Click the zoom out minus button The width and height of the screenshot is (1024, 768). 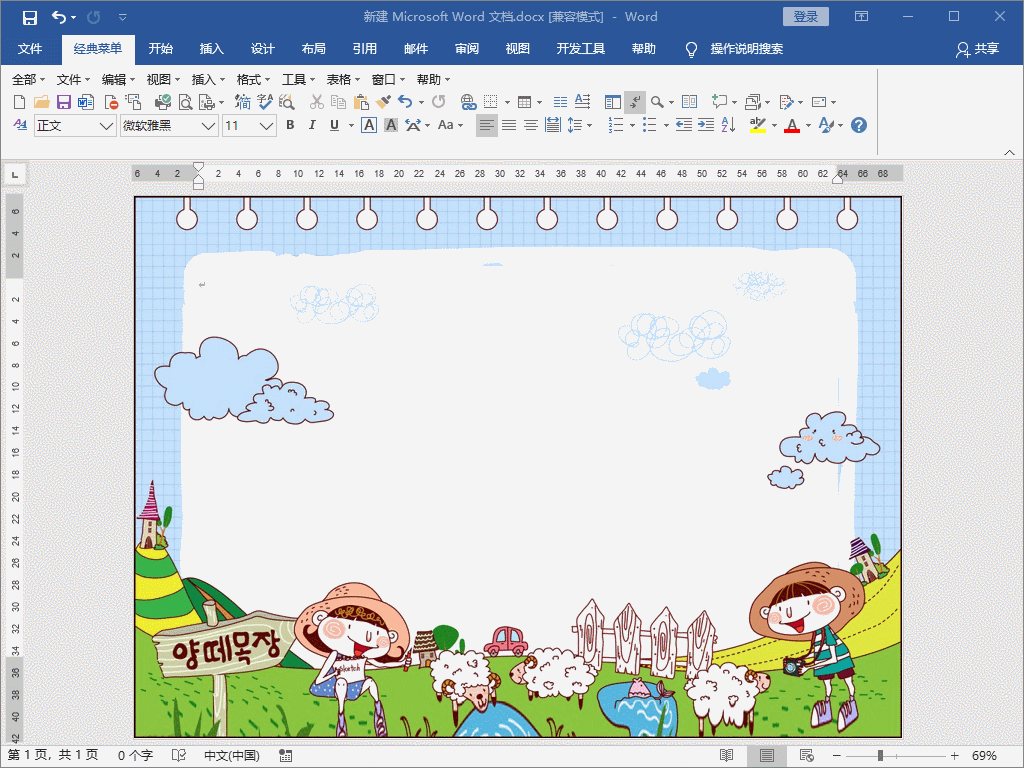[837, 756]
